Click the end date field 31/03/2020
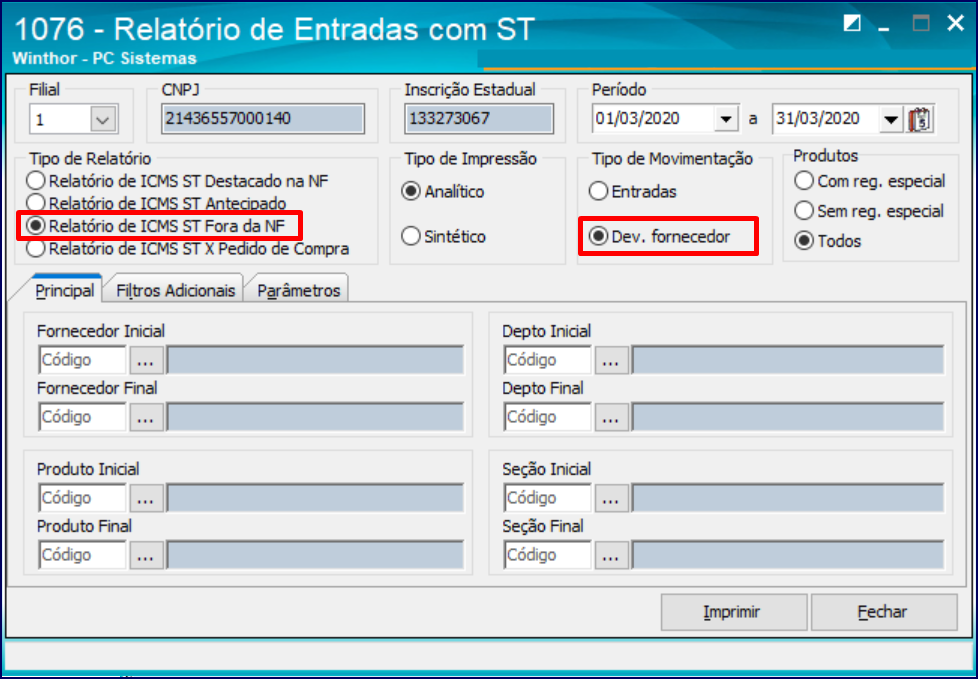 coord(825,118)
